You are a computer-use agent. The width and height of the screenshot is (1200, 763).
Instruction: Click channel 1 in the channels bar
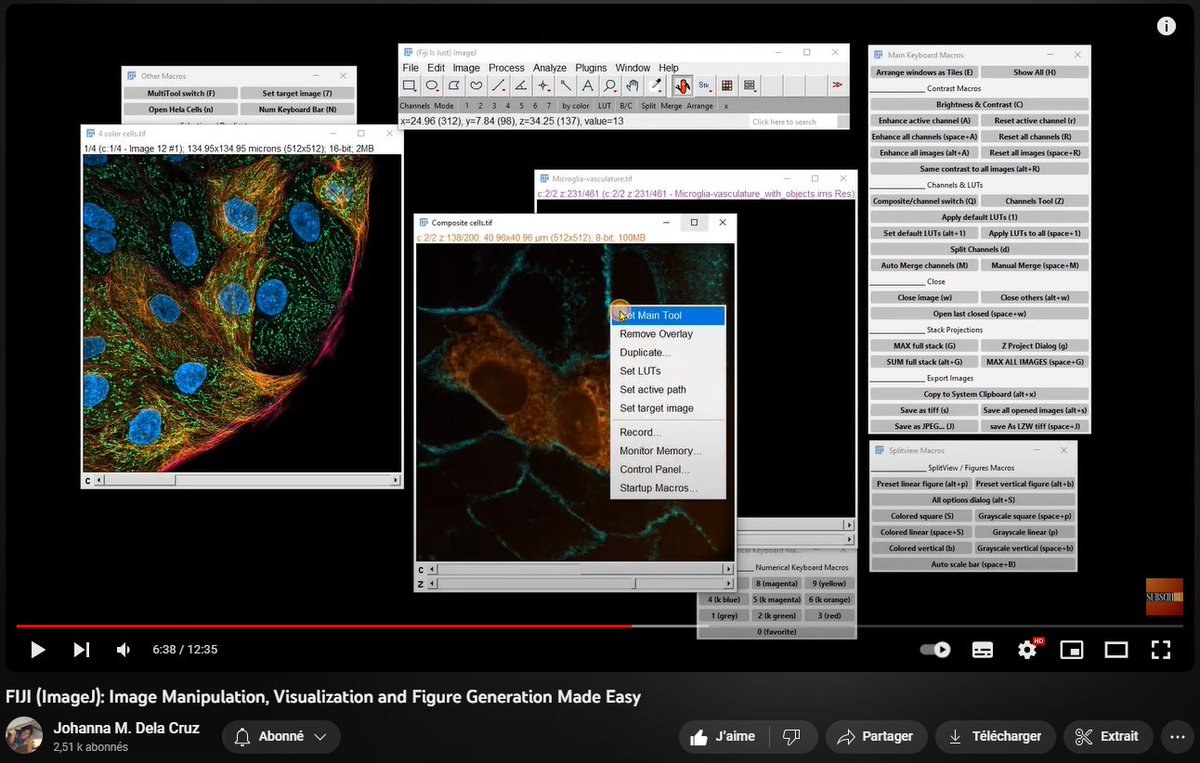click(466, 105)
